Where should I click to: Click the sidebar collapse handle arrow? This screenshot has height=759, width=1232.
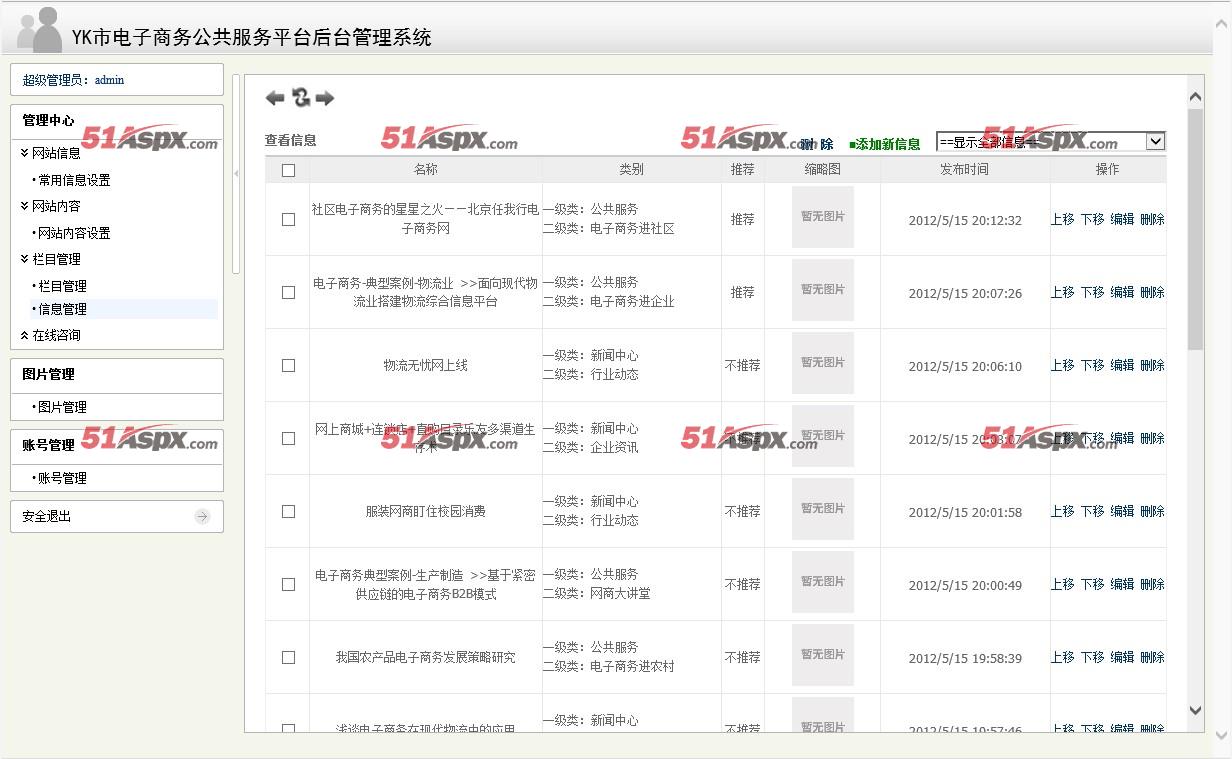point(236,174)
